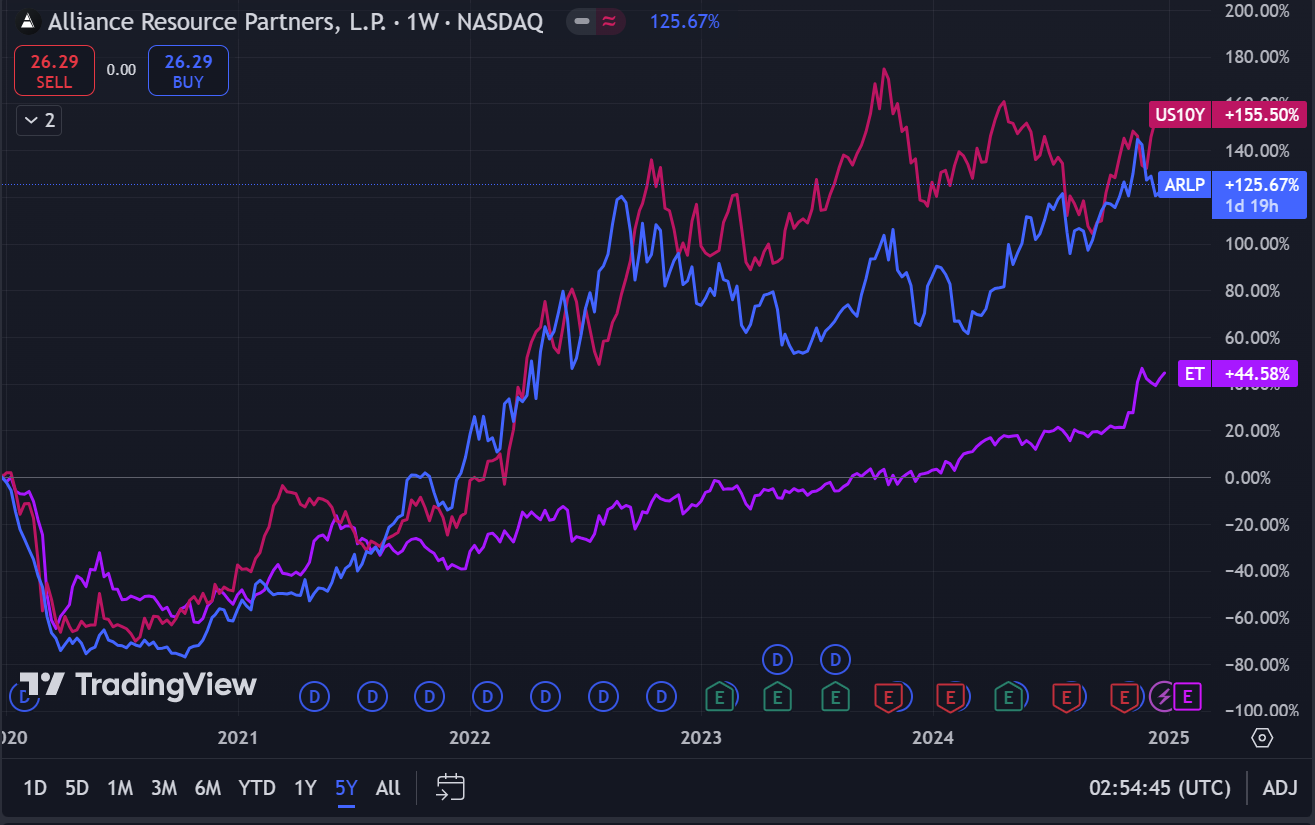
Task: Click the blue 26.29 BUY button
Action: (188, 71)
